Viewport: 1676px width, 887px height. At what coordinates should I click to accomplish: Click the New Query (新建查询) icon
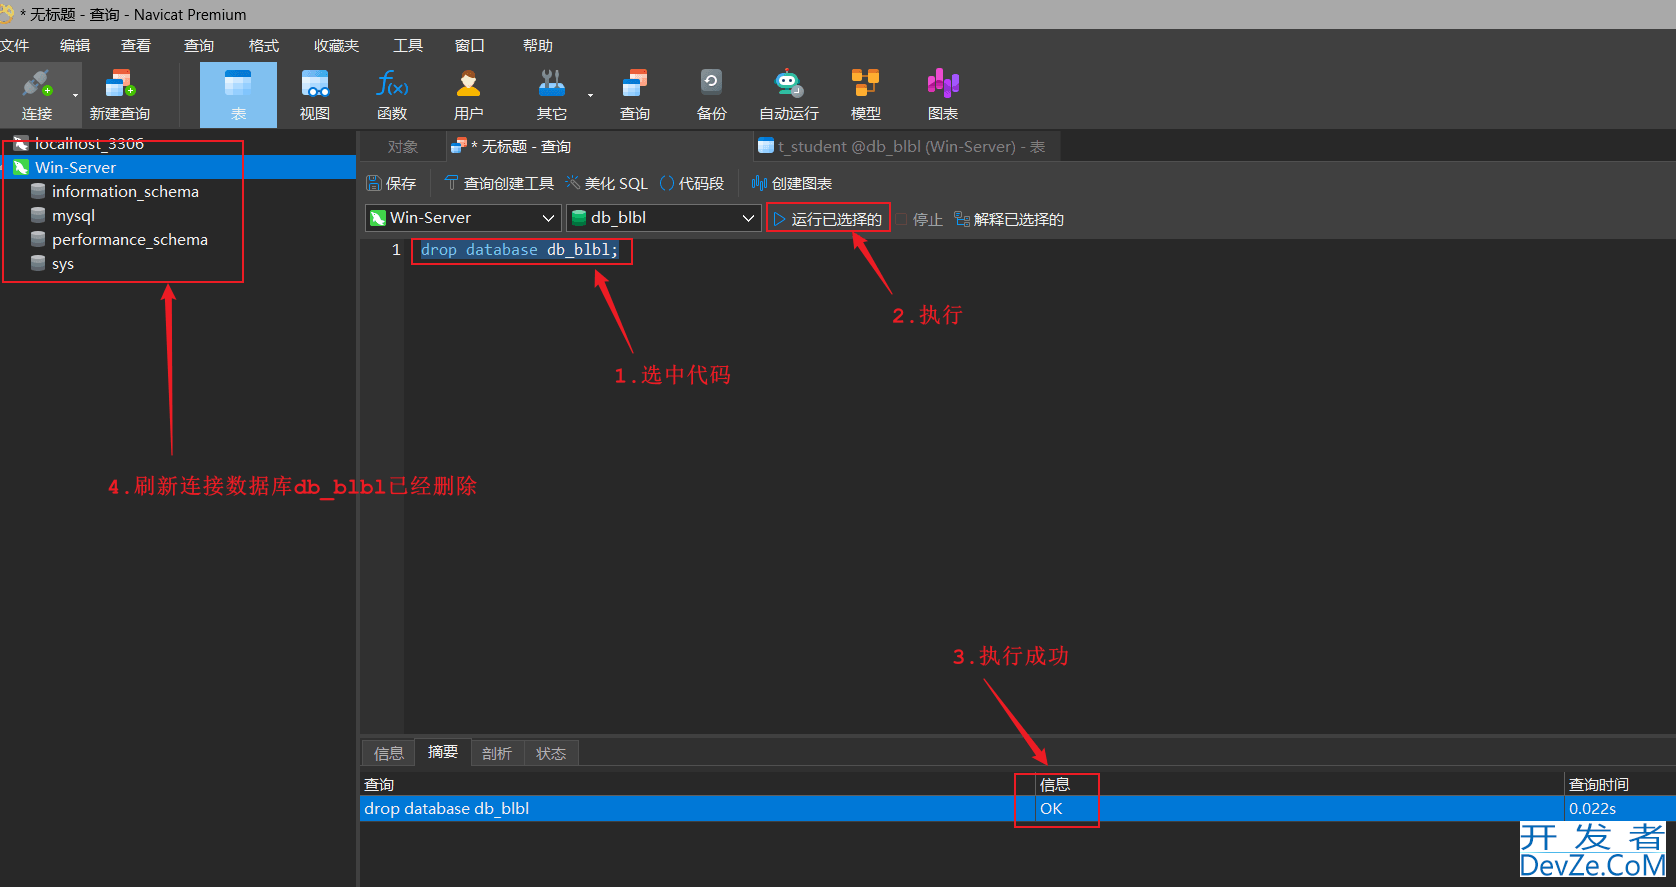coord(120,95)
